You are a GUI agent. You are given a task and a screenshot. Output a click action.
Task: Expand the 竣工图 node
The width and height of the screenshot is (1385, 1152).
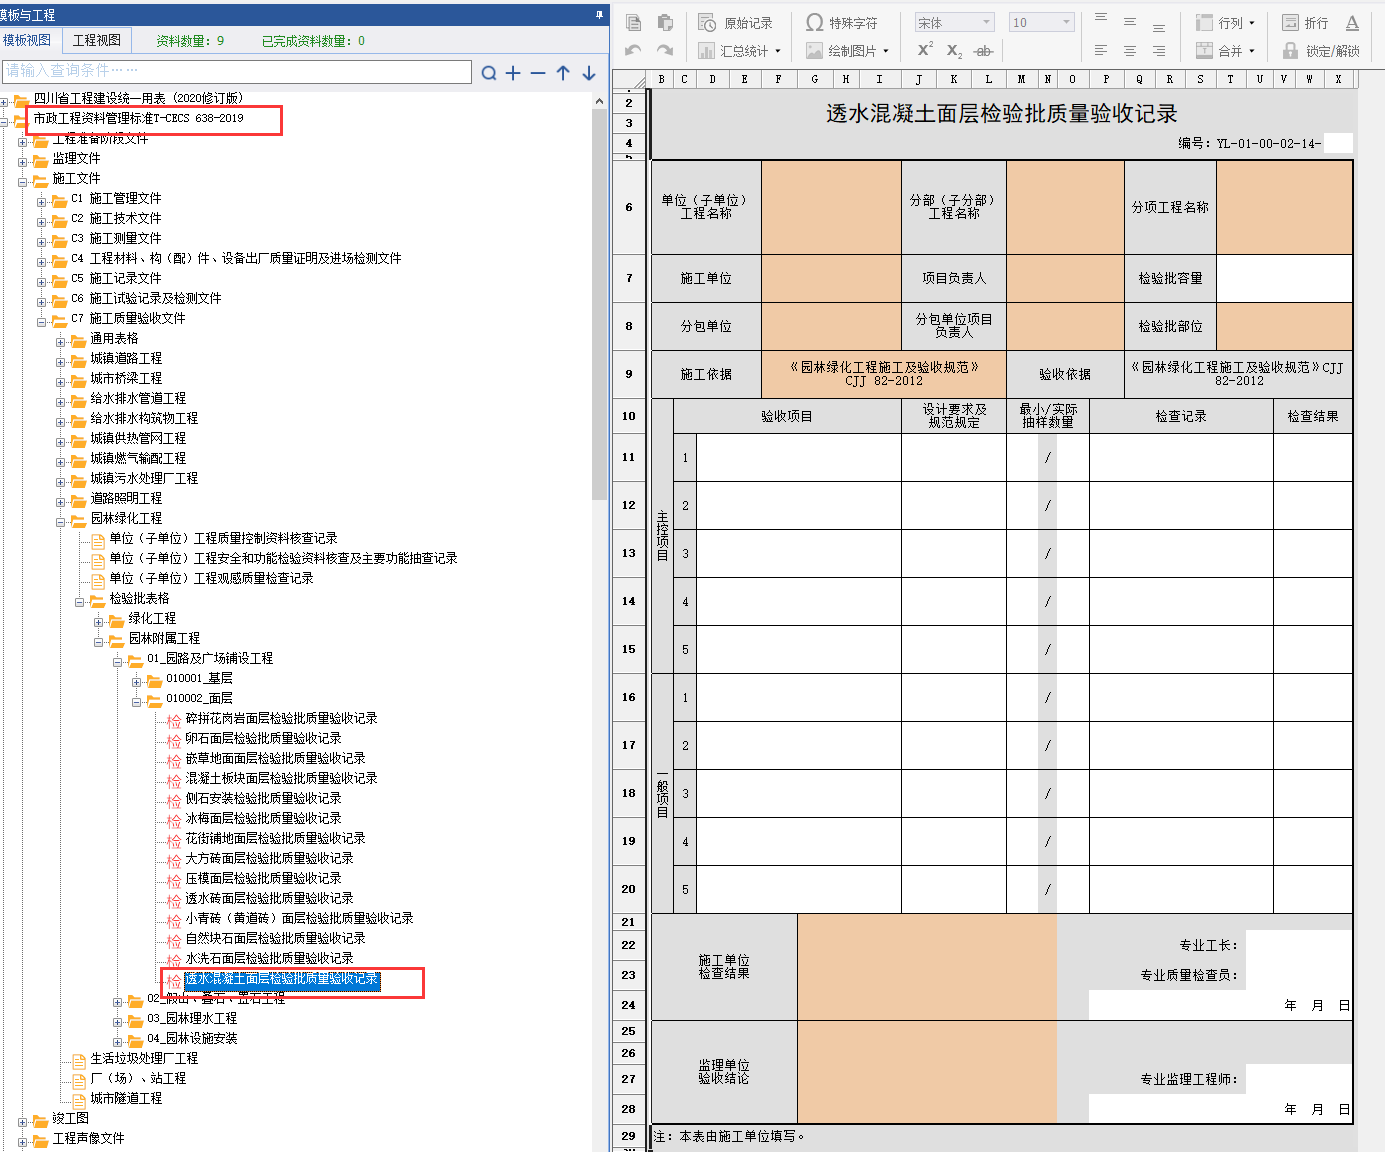pos(23,1121)
